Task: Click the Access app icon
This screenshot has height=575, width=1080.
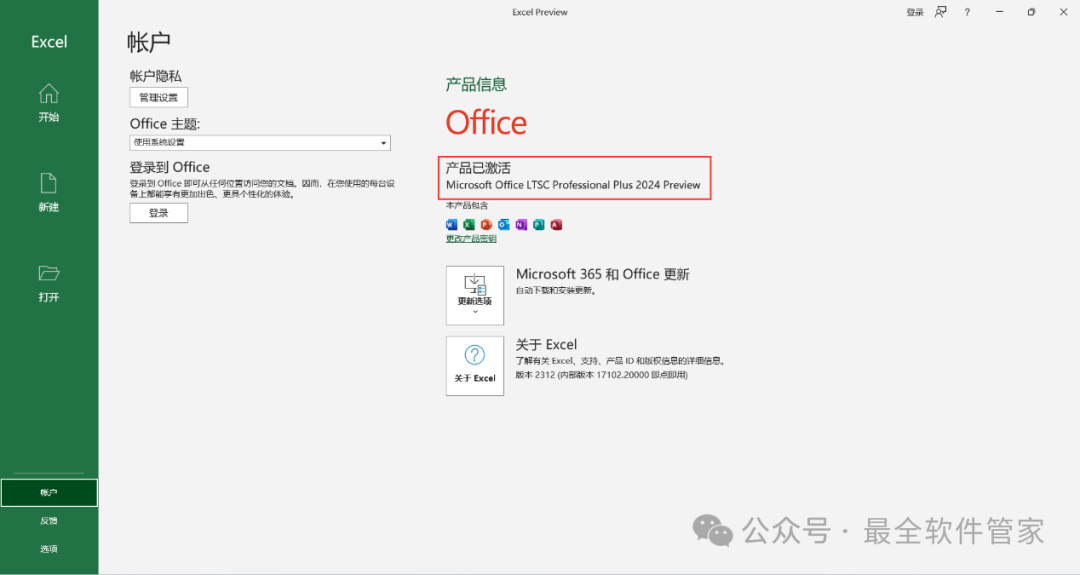Action: pos(556,224)
